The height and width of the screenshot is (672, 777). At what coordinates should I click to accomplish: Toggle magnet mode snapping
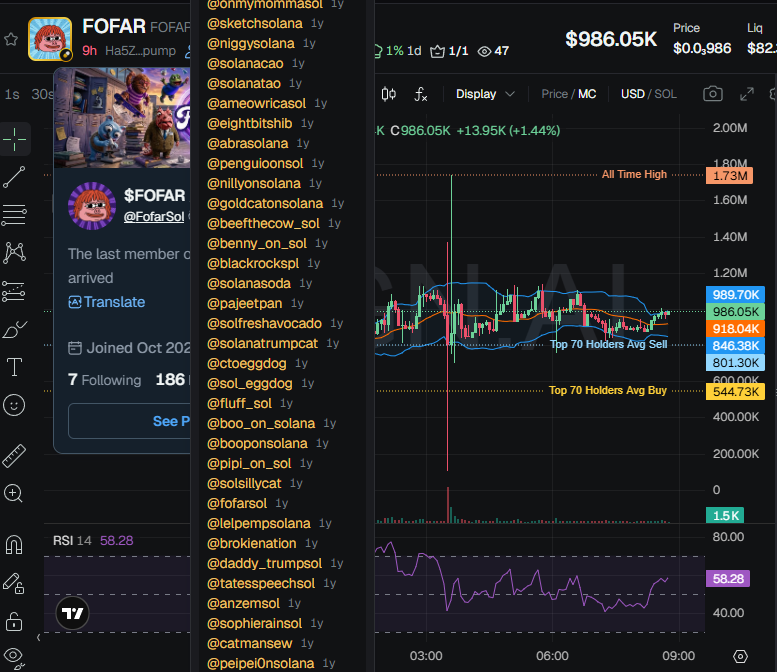click(x=14, y=545)
